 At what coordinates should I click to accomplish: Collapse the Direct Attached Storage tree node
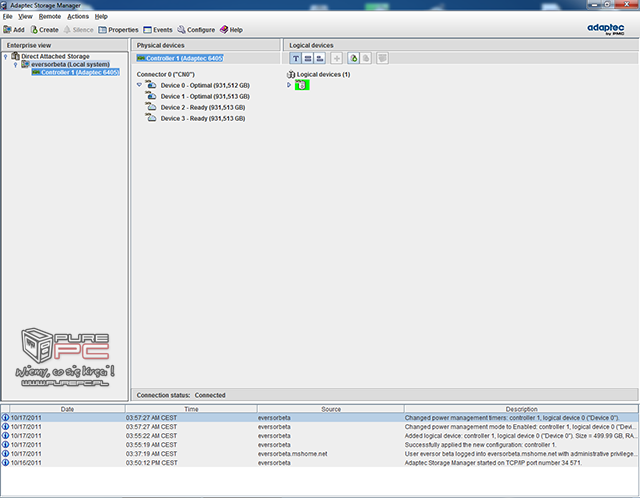pos(5,57)
